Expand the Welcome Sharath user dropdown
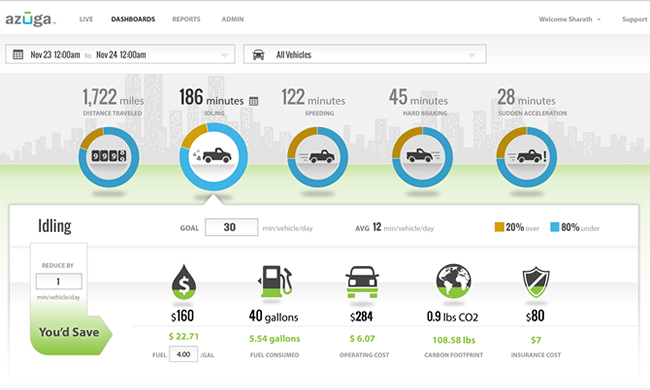 (x=570, y=19)
